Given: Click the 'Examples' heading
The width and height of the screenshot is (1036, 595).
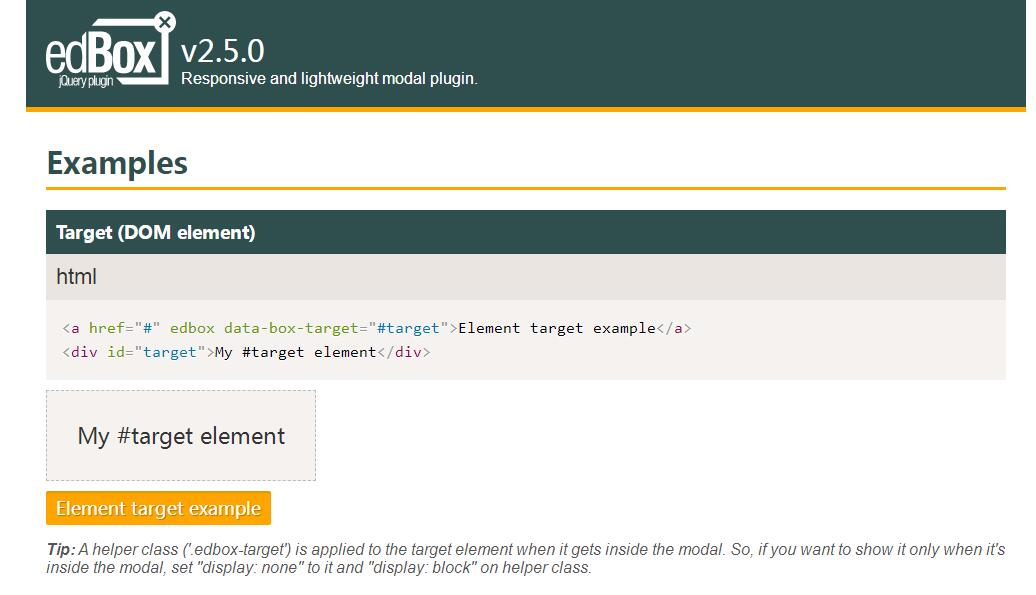Looking at the screenshot, I should (x=117, y=163).
